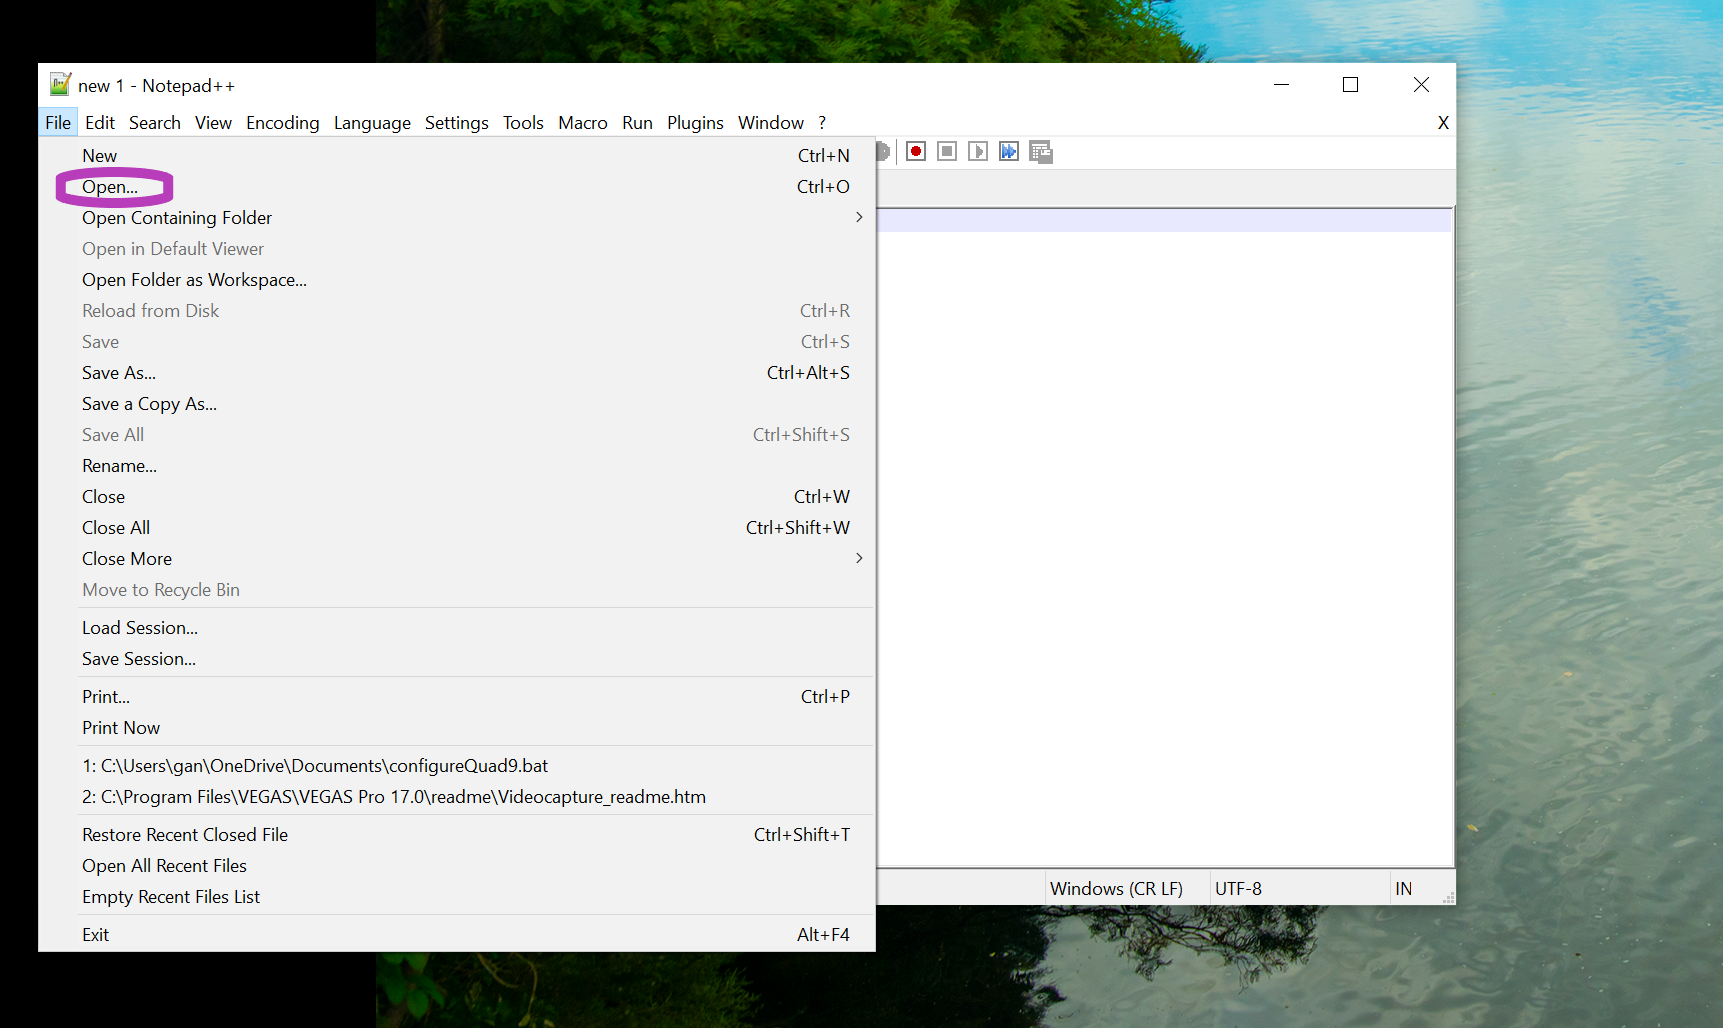Open recent file configureQuad9.bat
The height and width of the screenshot is (1028, 1723).
[457, 765]
